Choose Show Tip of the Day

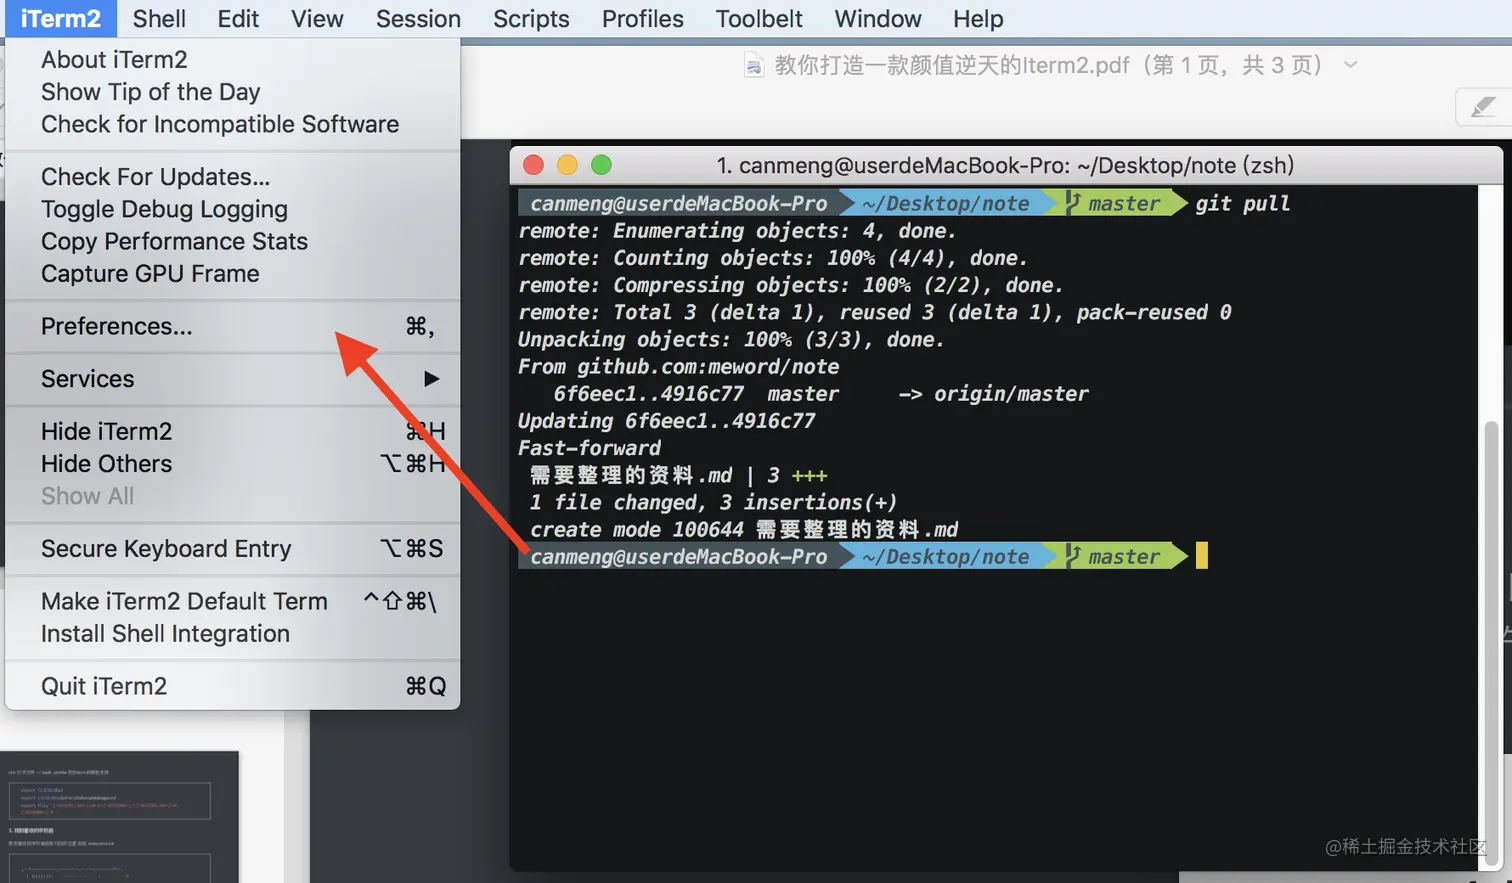tap(232, 92)
